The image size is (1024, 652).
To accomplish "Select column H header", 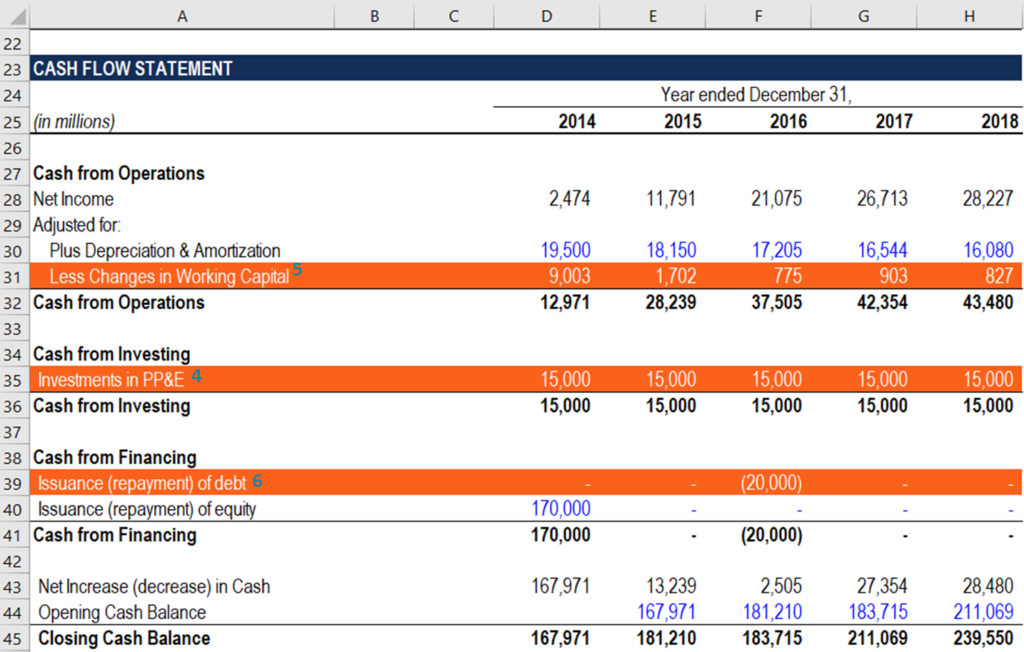I will click(967, 15).
